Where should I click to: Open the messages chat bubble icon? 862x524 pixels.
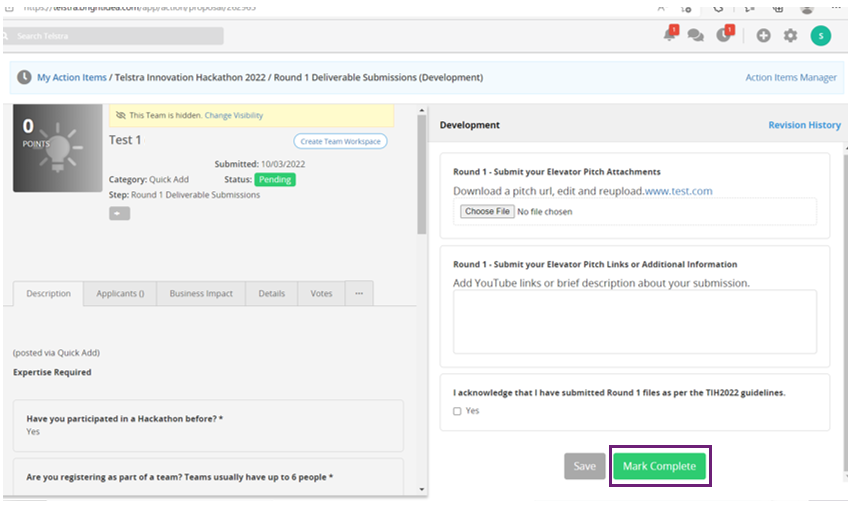click(x=695, y=36)
